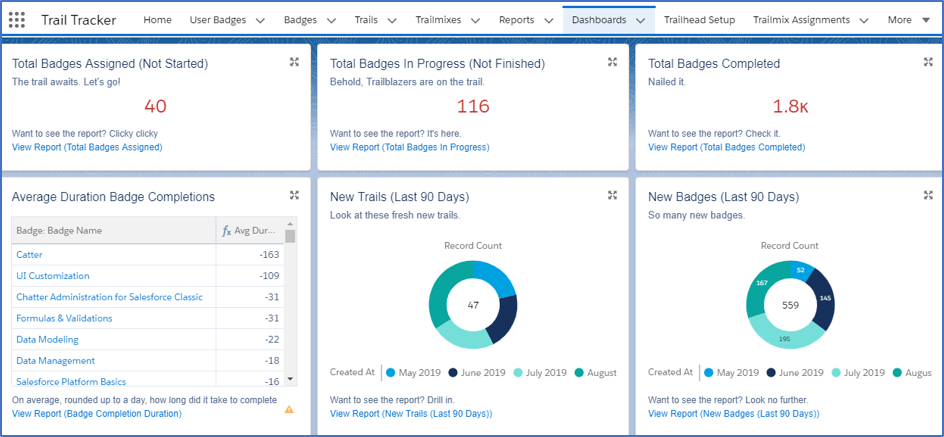Open View Report (Total Badges Assigned) link
This screenshot has width=944, height=437.
click(87, 147)
